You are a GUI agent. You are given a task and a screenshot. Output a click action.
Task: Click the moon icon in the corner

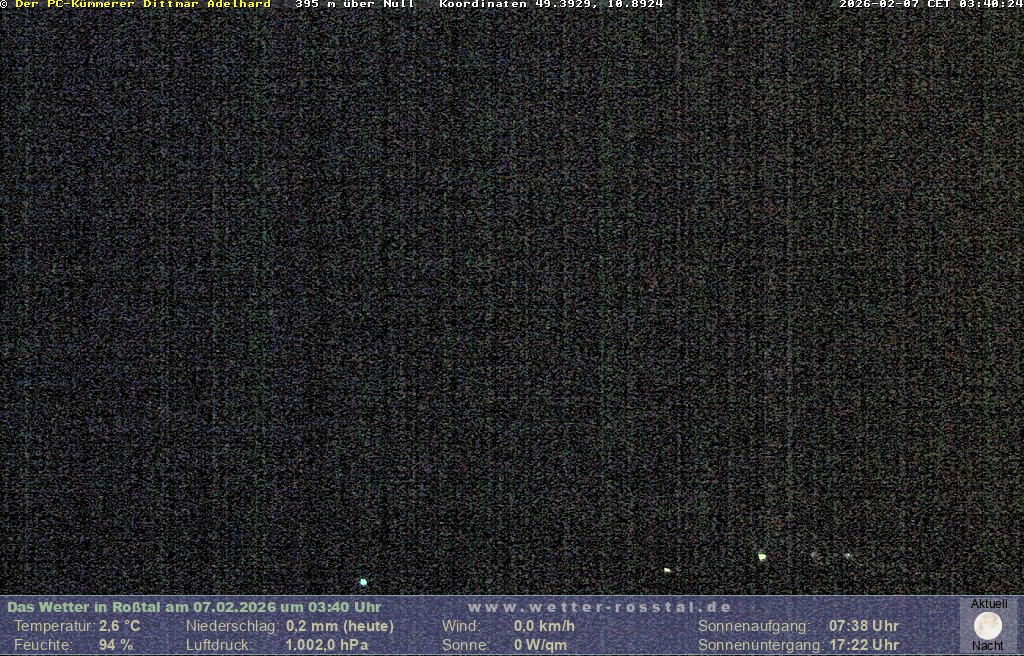coord(988,626)
